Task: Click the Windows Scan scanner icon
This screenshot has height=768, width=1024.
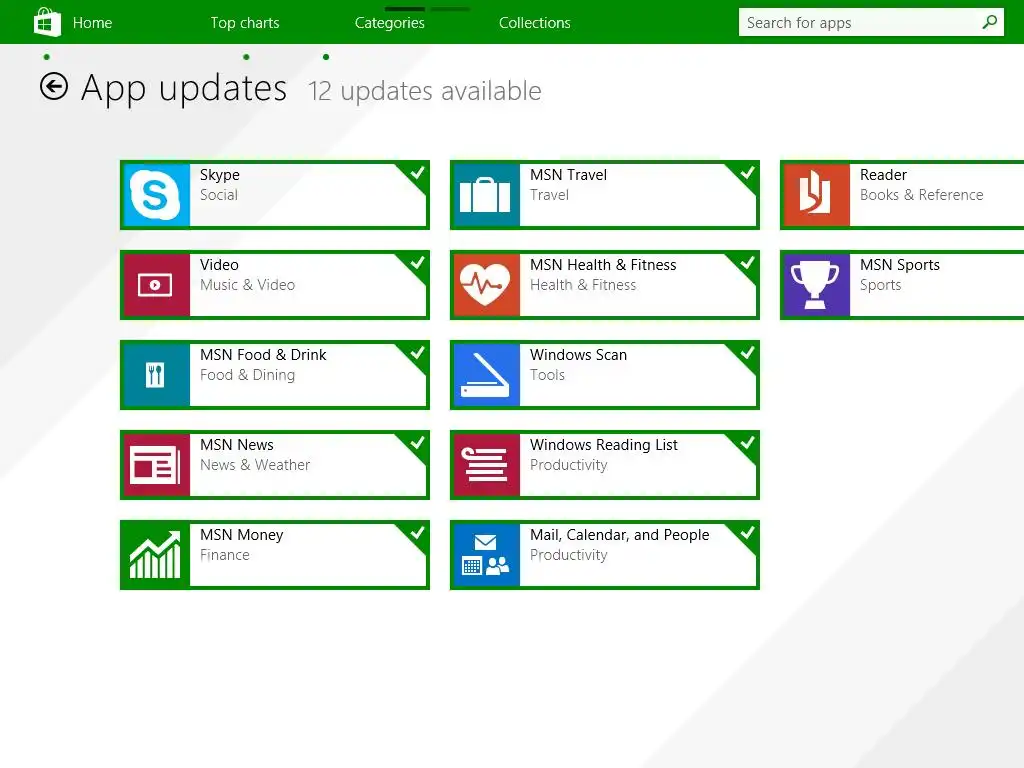Action: coord(485,375)
